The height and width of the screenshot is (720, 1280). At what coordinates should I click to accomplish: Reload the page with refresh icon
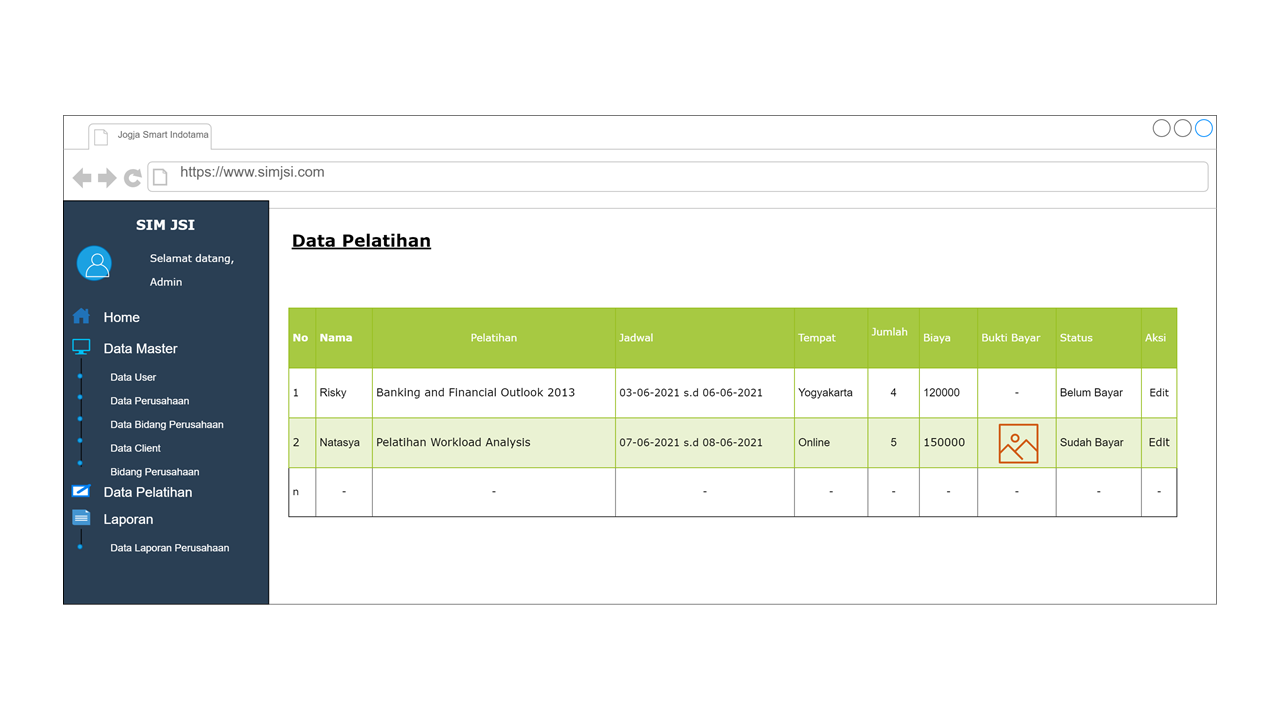[132, 178]
